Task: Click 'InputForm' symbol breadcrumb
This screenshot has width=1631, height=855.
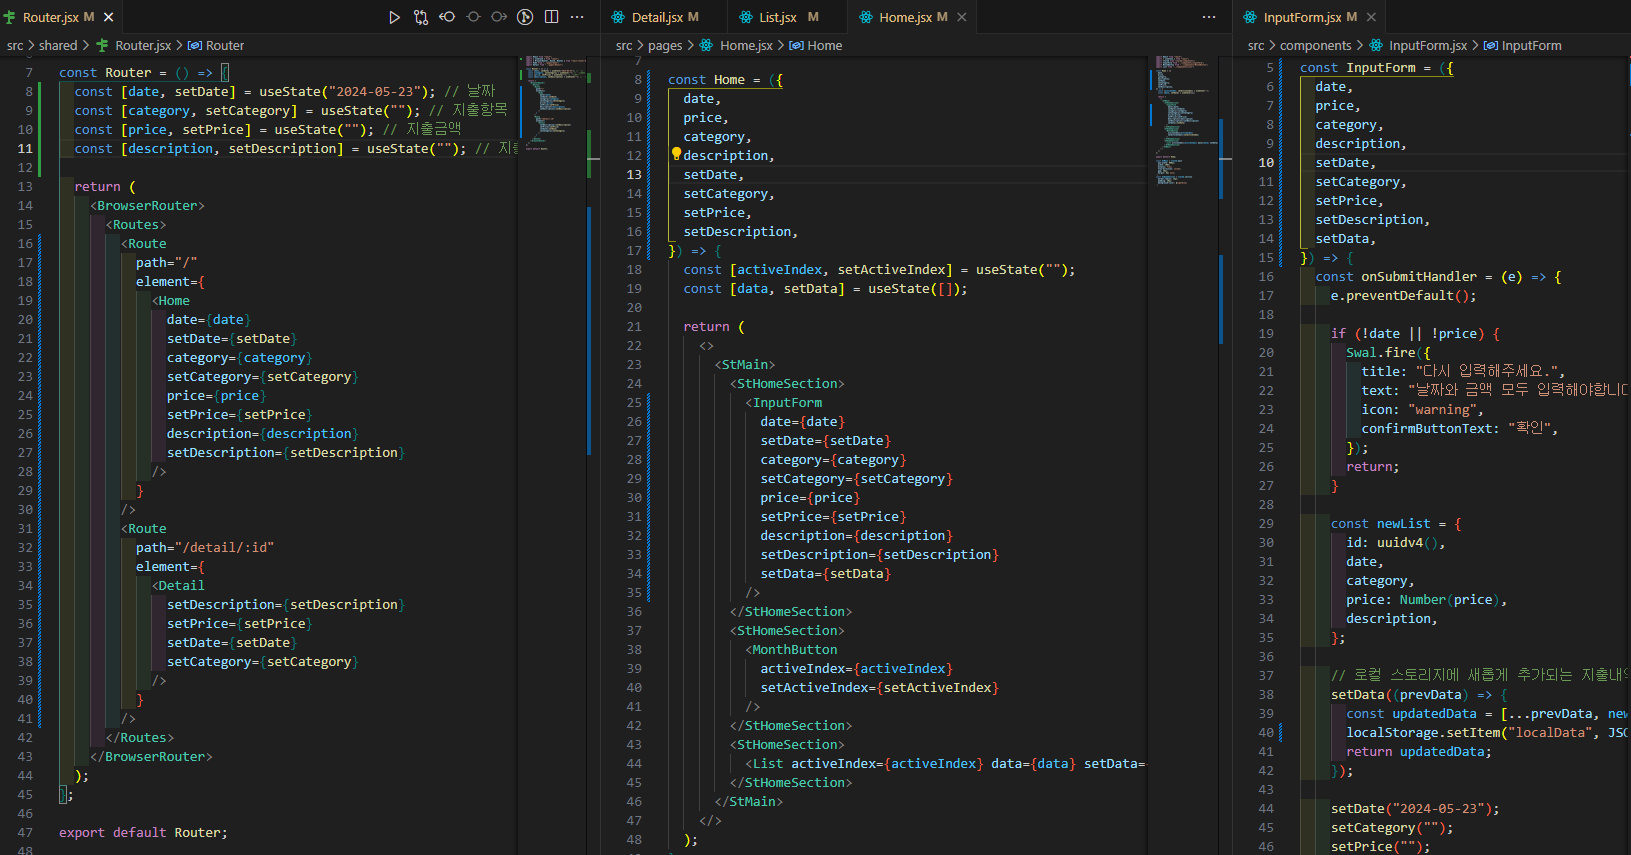Action: click(x=1522, y=45)
